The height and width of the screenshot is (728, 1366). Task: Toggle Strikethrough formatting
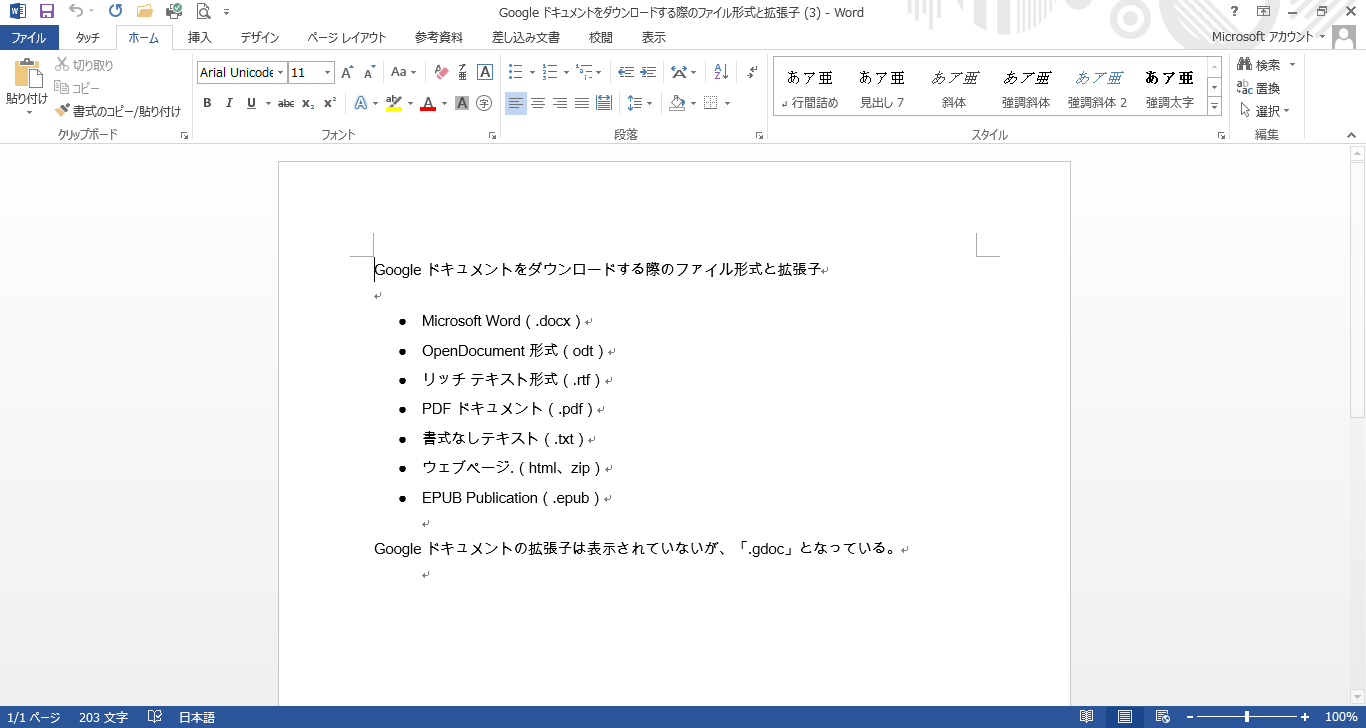tap(286, 103)
